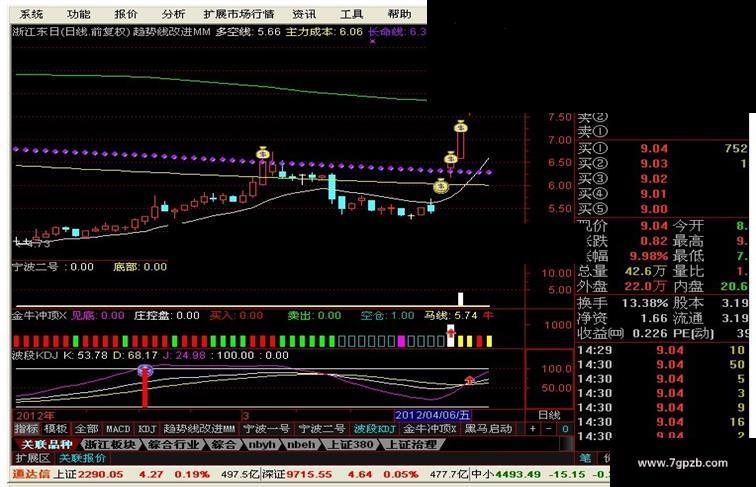
Task: Click the money bag marker at the 7.00 peak
Action: point(461,127)
